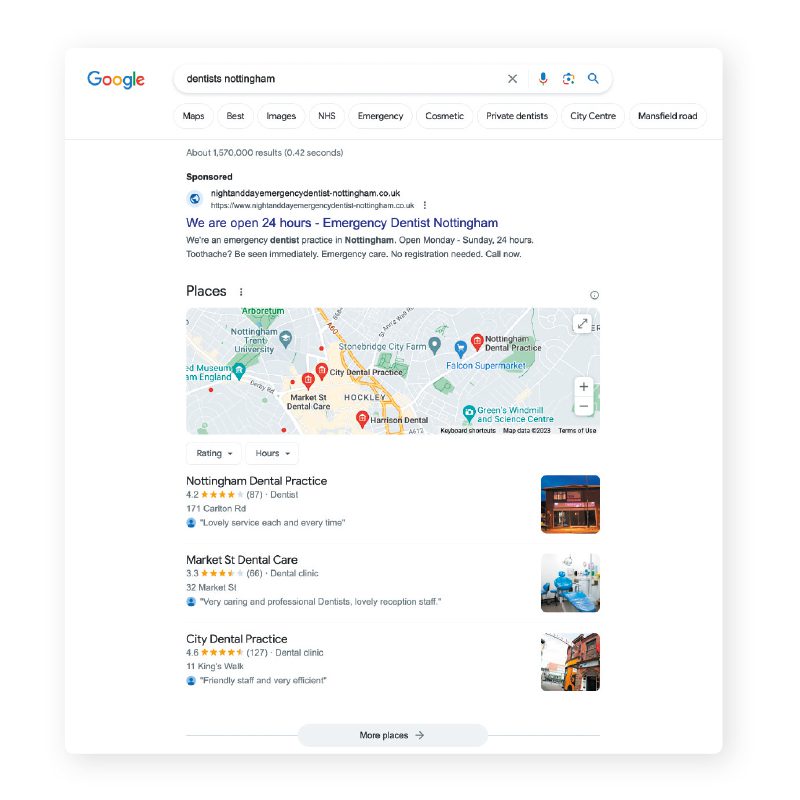Click the Falcon Supermarket shopping pin
This screenshot has width=800, height=800.
coord(460,349)
